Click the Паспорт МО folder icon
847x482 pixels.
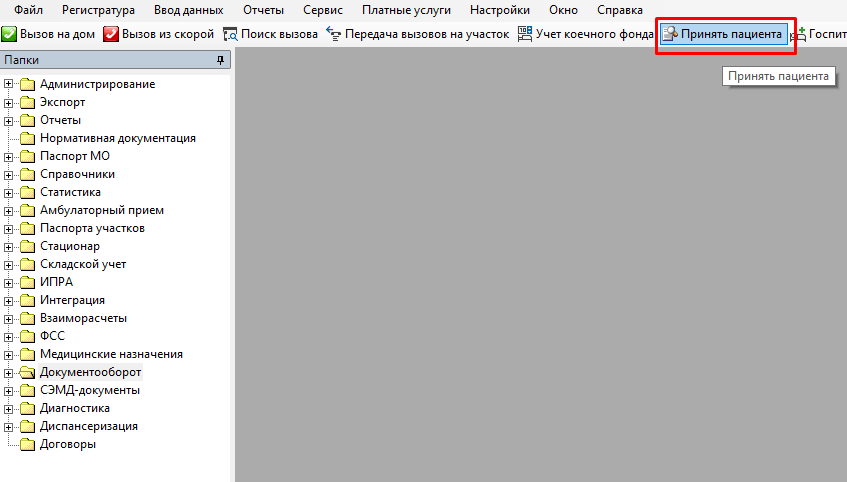(x=28, y=156)
